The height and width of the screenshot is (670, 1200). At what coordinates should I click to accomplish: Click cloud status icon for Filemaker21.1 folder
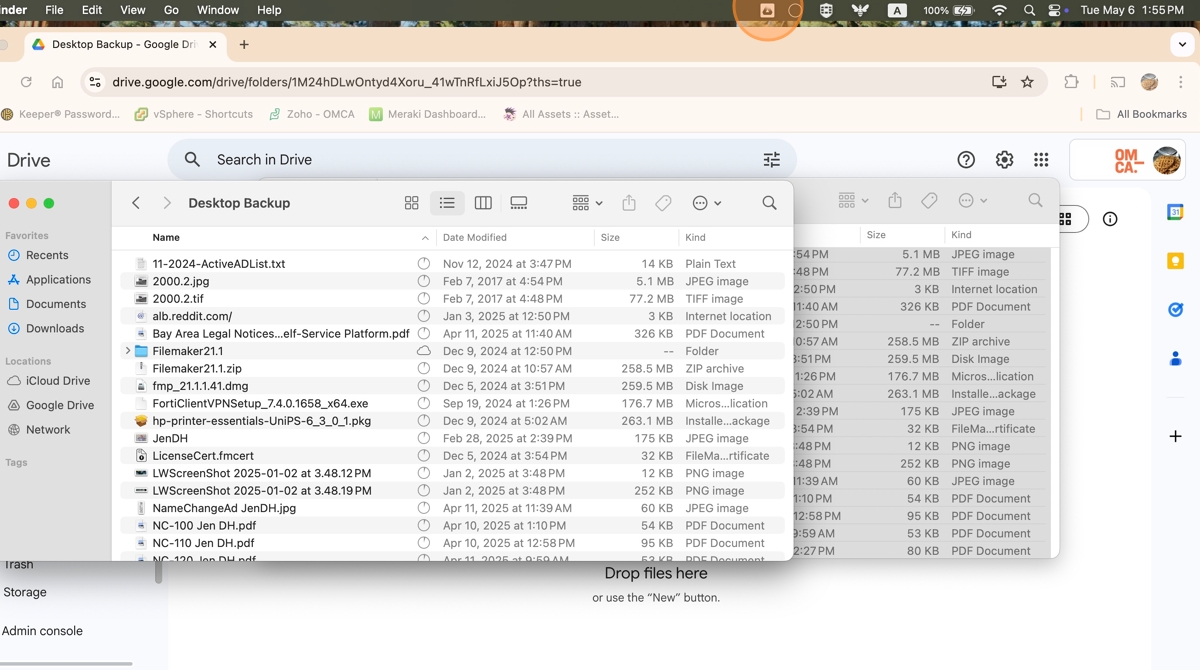coord(424,351)
